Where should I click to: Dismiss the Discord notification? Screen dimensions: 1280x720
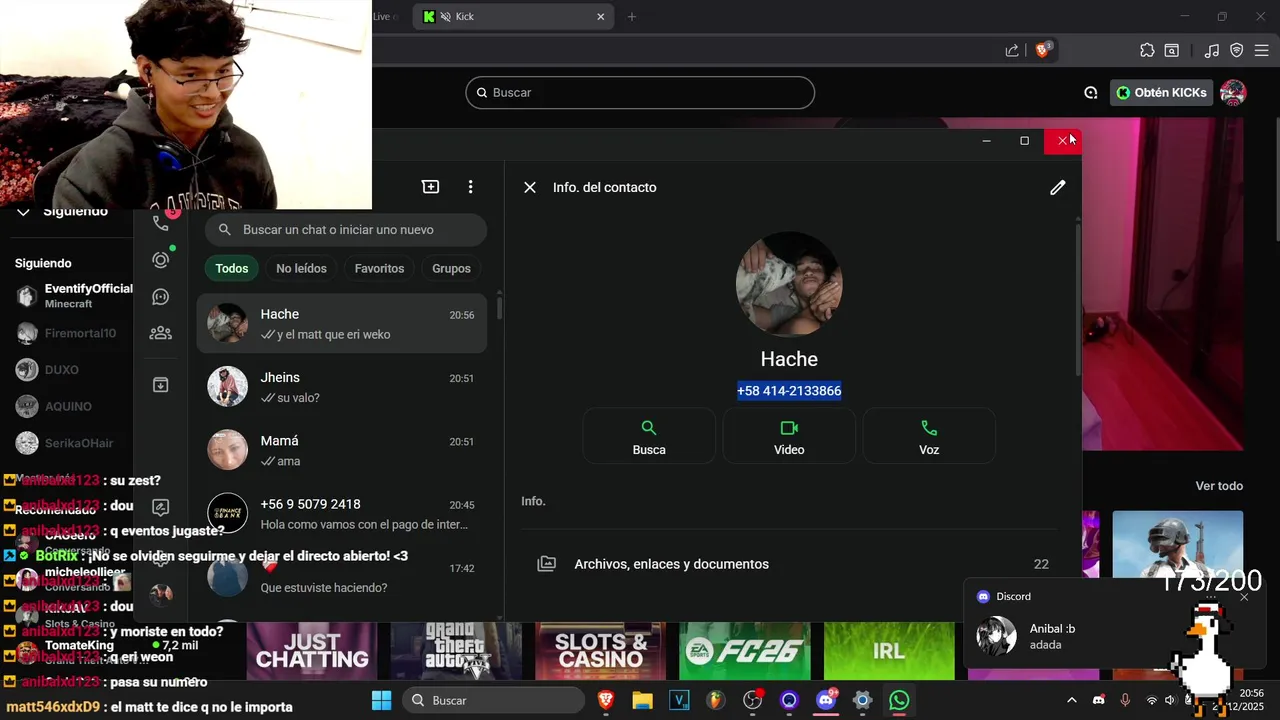[x=1244, y=597]
